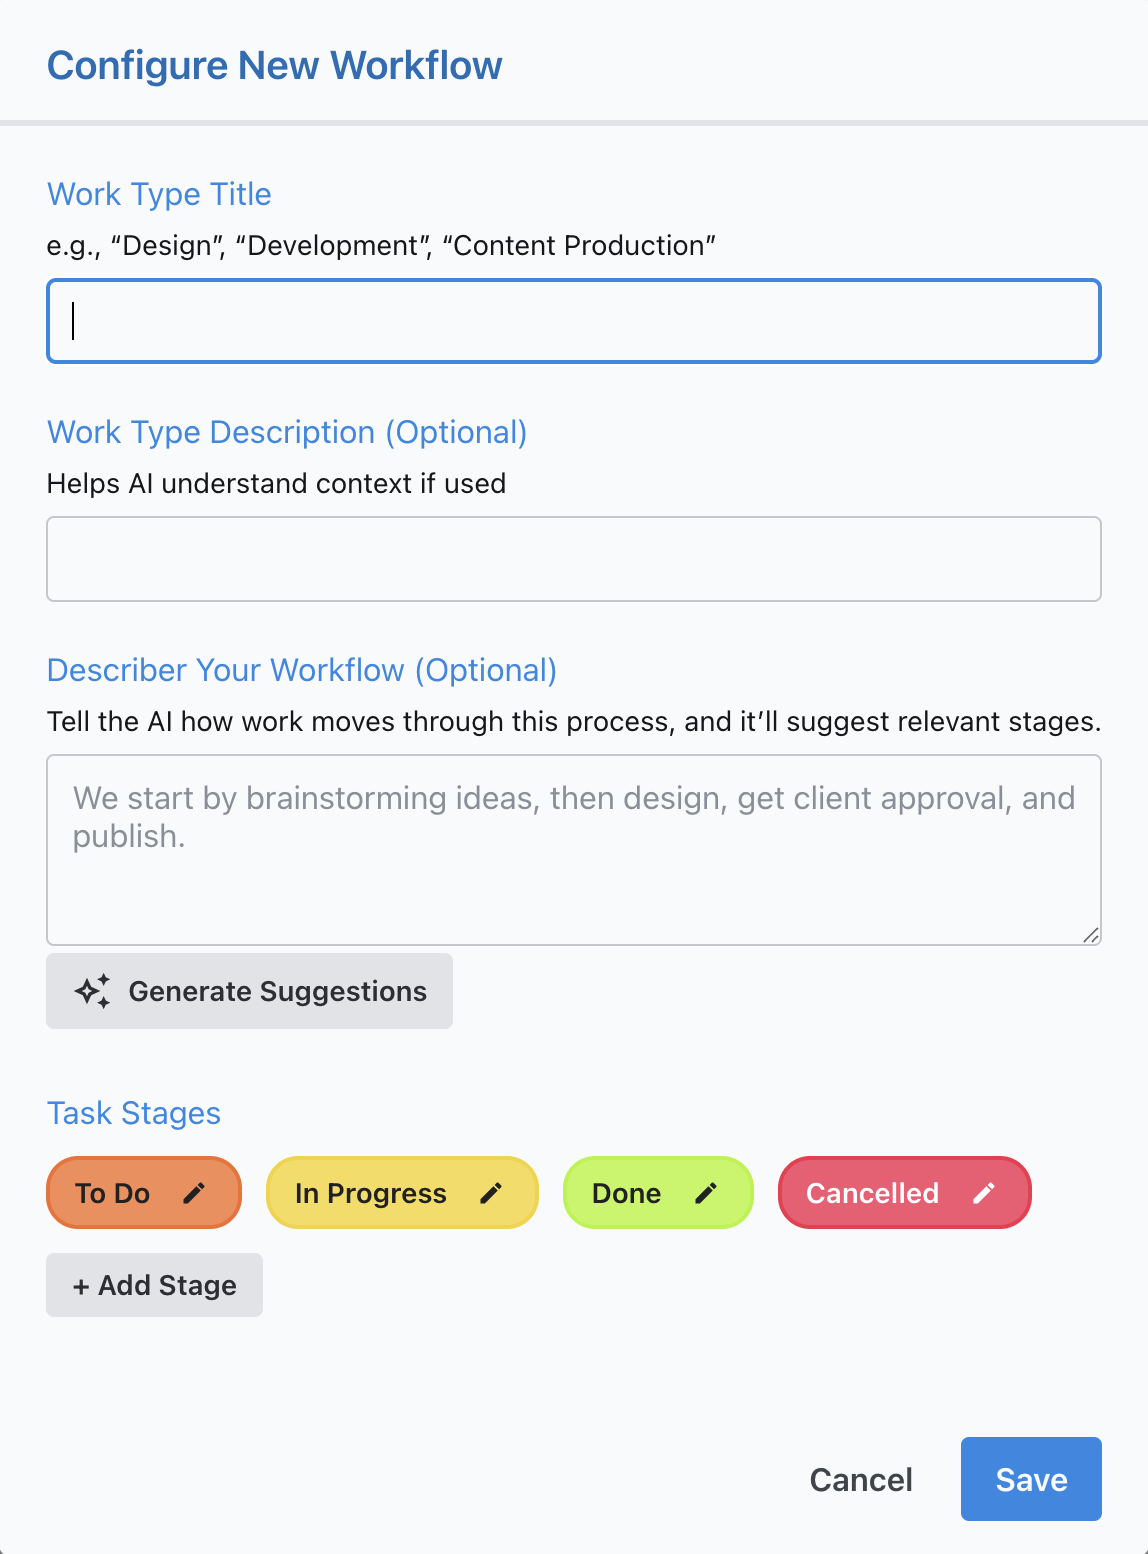Select the green Done stage pill
This screenshot has width=1148, height=1554.
(x=625, y=1192)
